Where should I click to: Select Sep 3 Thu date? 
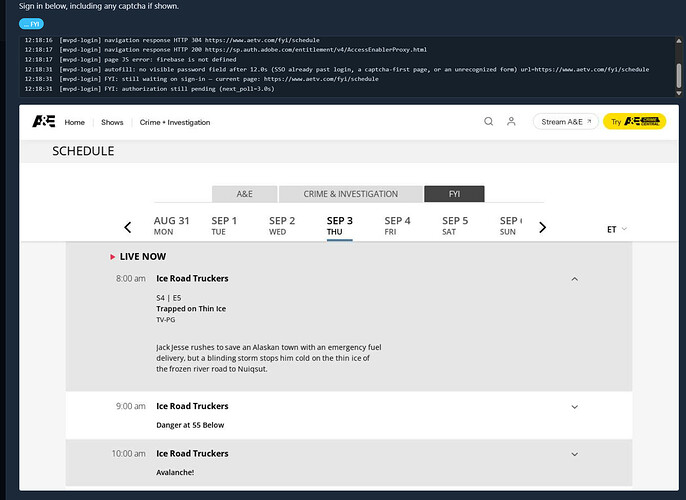(340, 226)
